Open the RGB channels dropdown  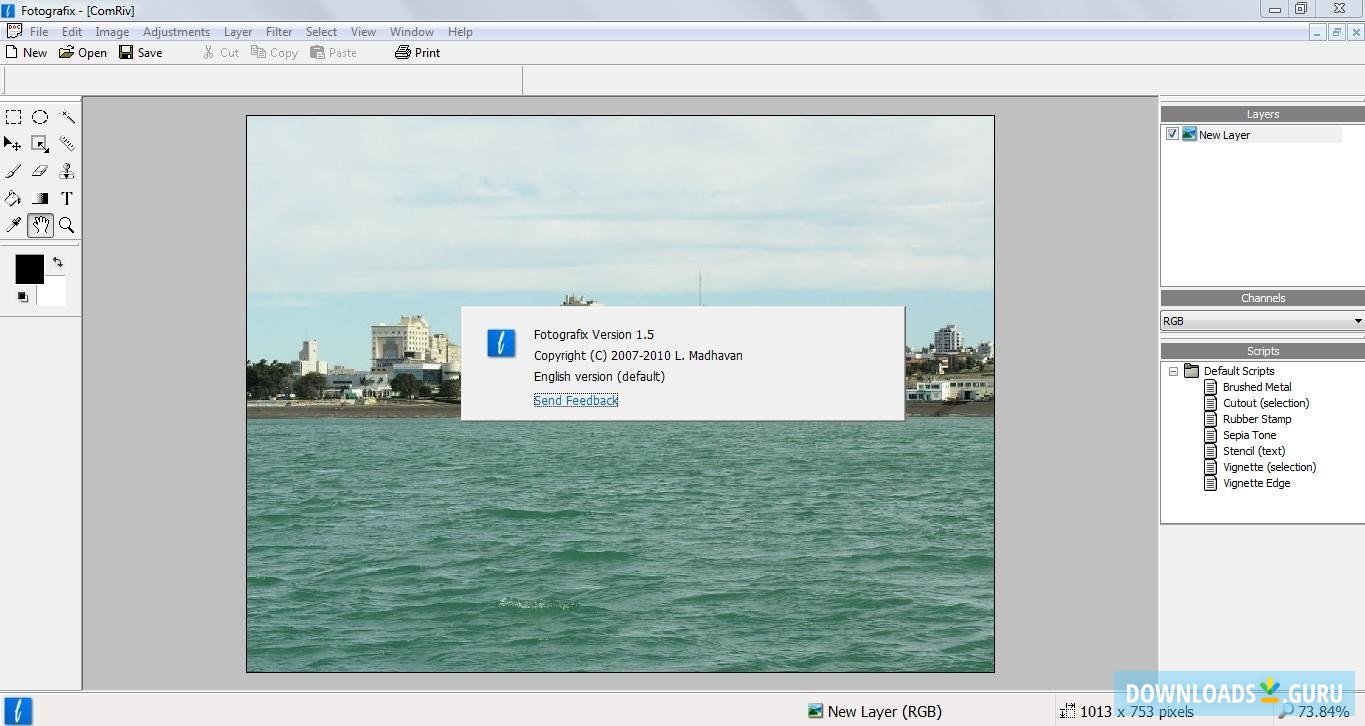[1357, 321]
